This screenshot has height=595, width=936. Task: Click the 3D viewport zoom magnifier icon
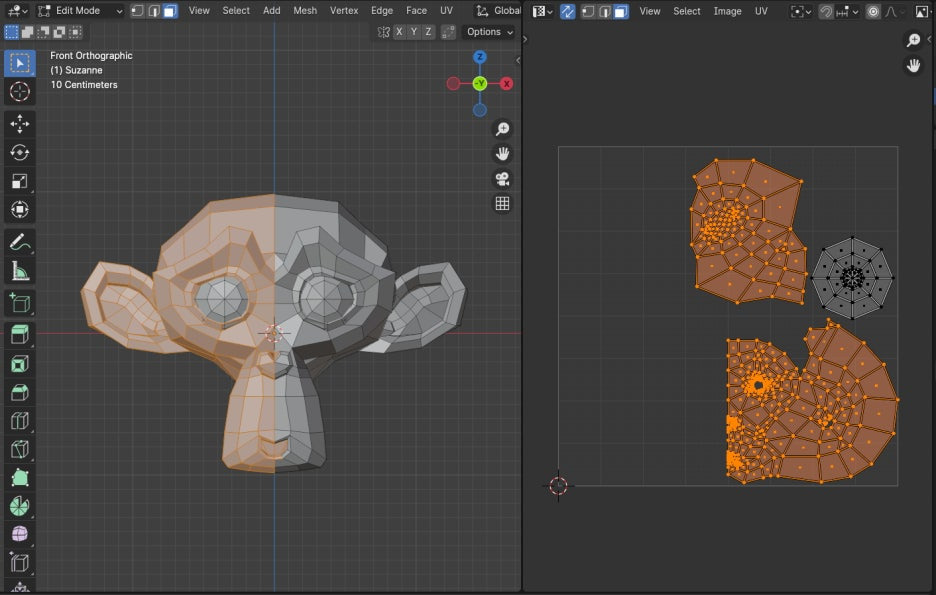[x=503, y=129]
